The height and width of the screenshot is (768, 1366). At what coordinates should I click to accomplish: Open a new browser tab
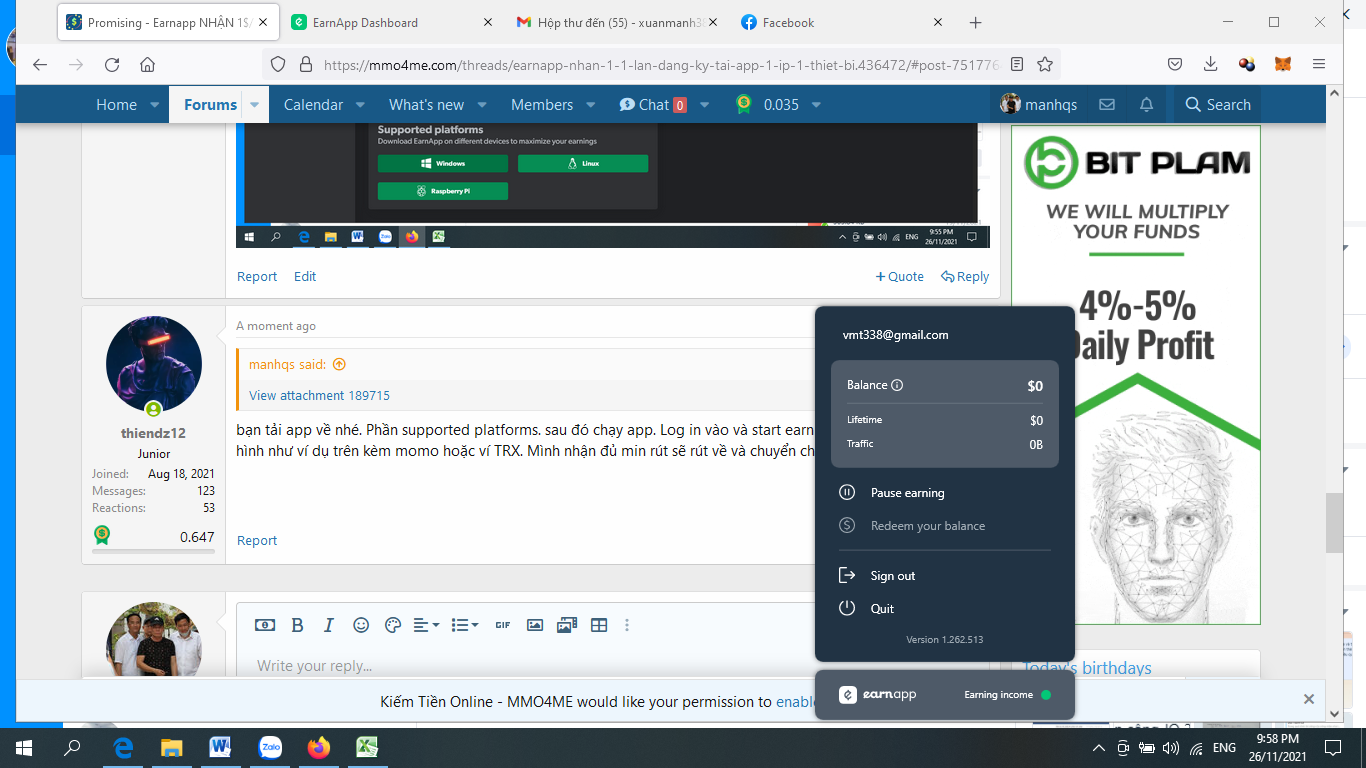tap(976, 22)
